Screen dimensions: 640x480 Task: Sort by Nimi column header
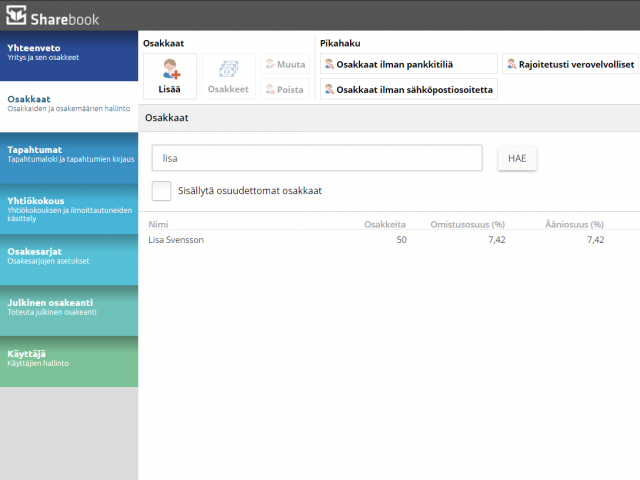tap(157, 225)
